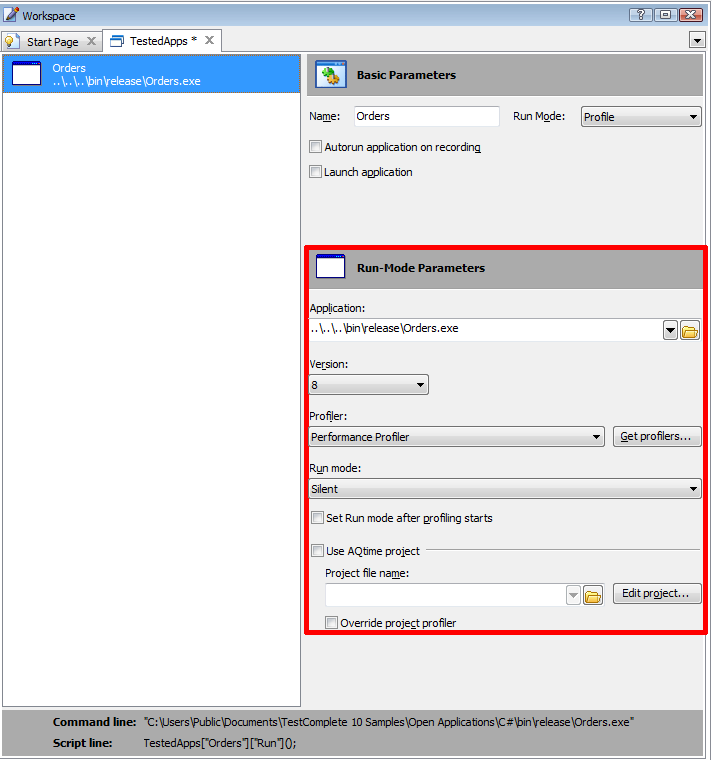Open the Run mode Silent dropdown
712x760 pixels.
pos(505,489)
